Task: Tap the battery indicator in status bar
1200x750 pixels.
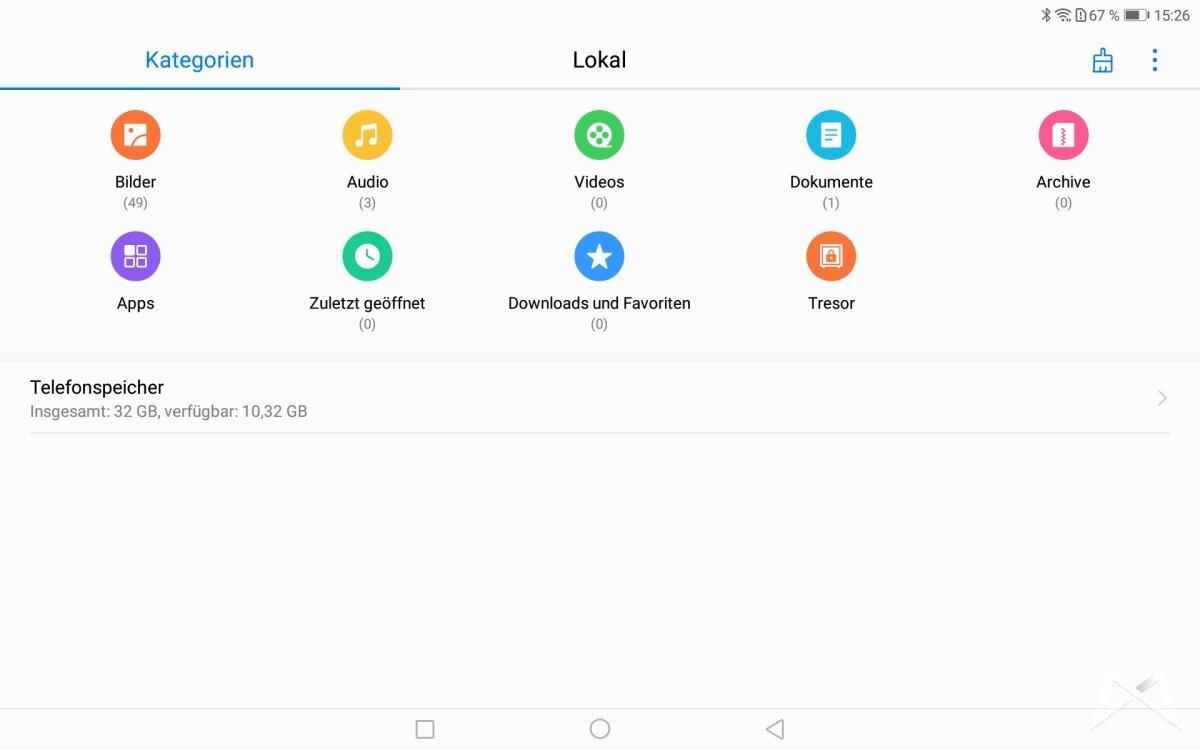Action: [1135, 15]
